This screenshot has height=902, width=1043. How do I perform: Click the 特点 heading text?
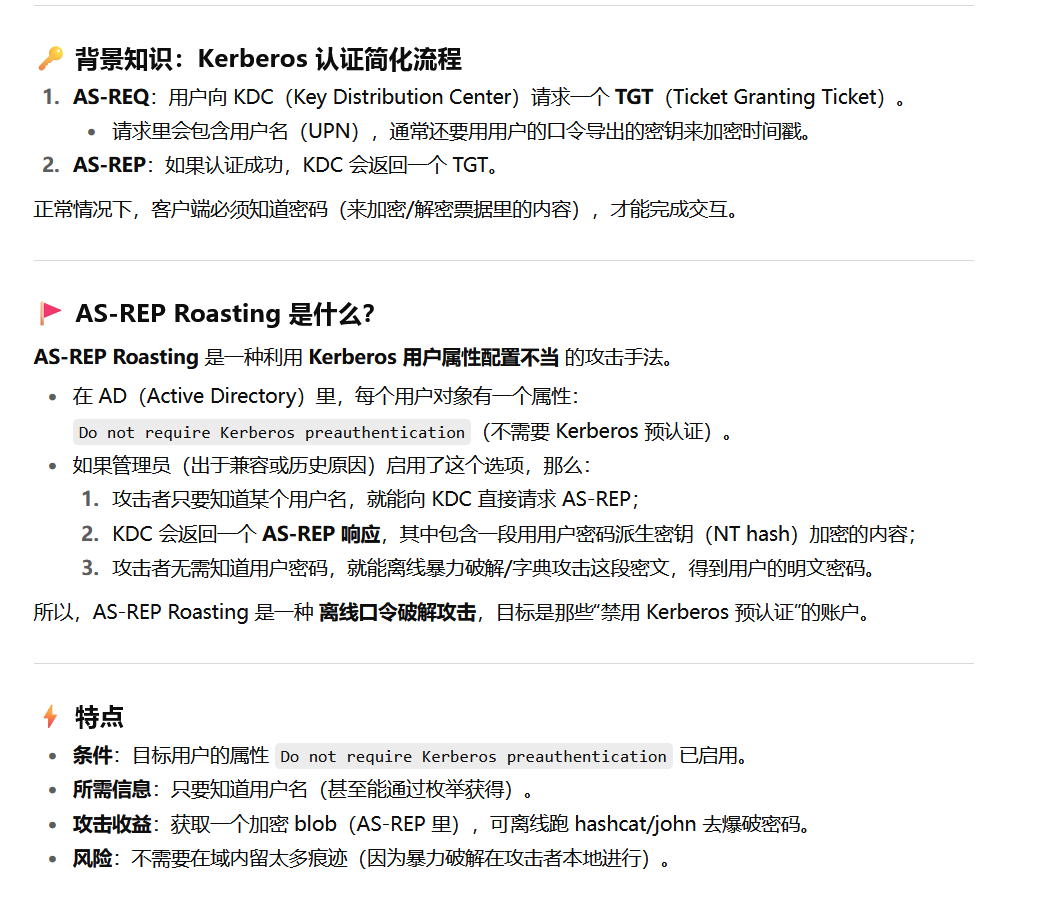point(99,717)
